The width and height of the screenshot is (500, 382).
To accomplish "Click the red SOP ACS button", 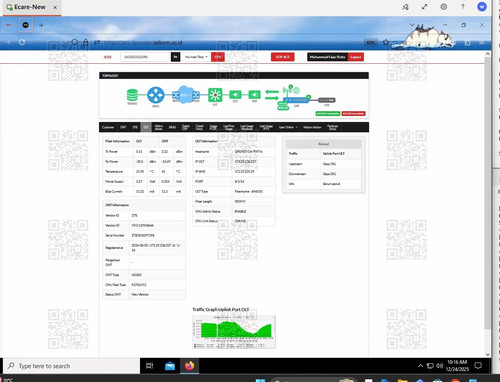I will [283, 57].
